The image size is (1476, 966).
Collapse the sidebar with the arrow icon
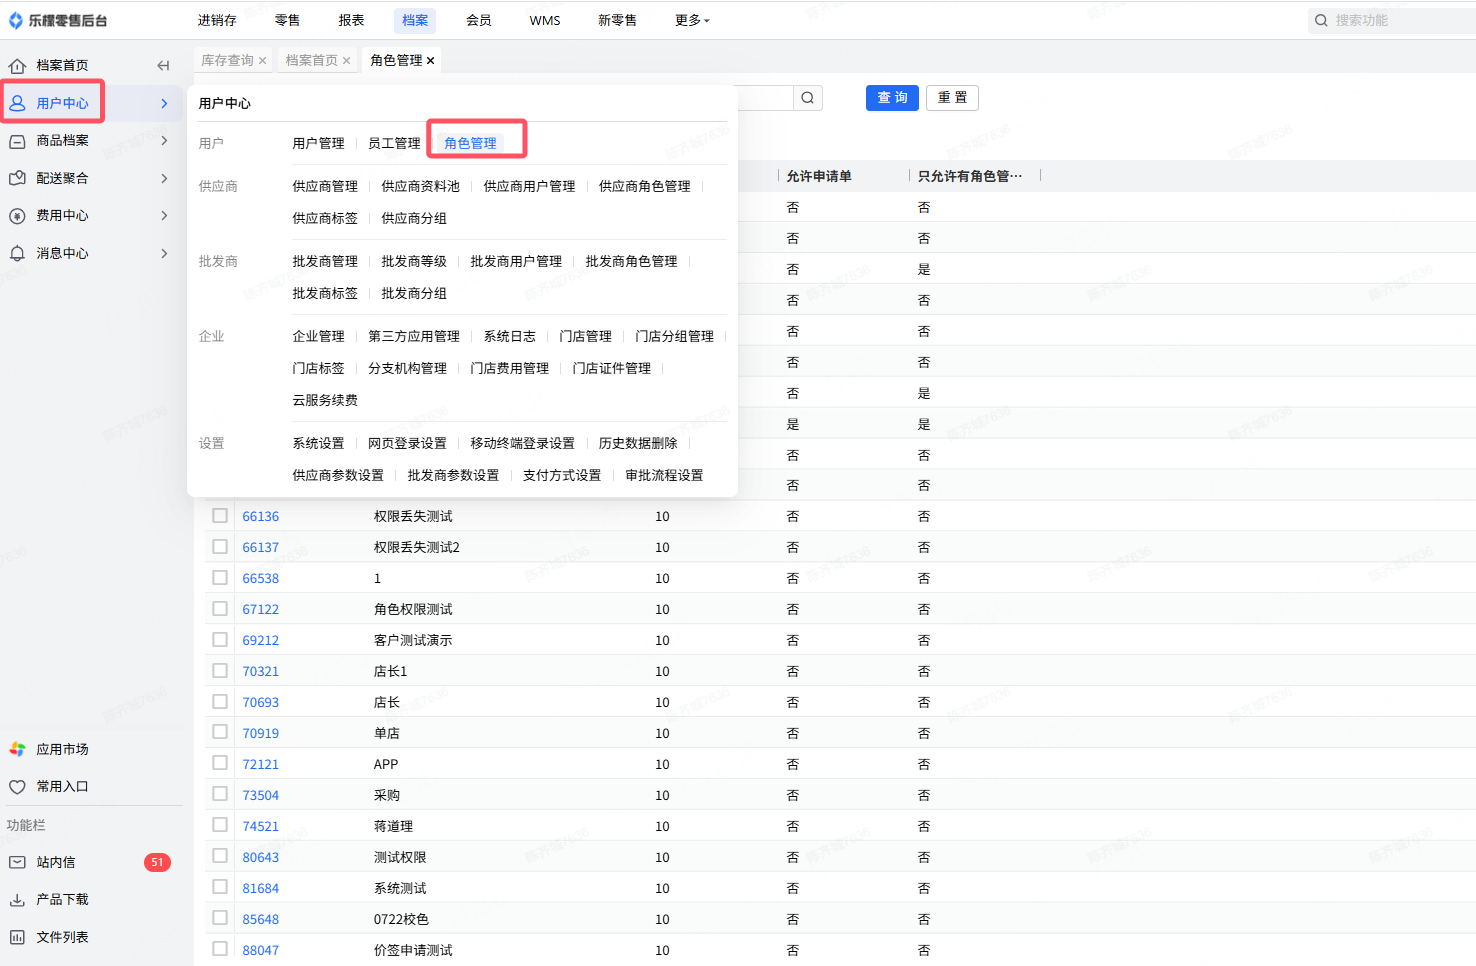point(163,66)
